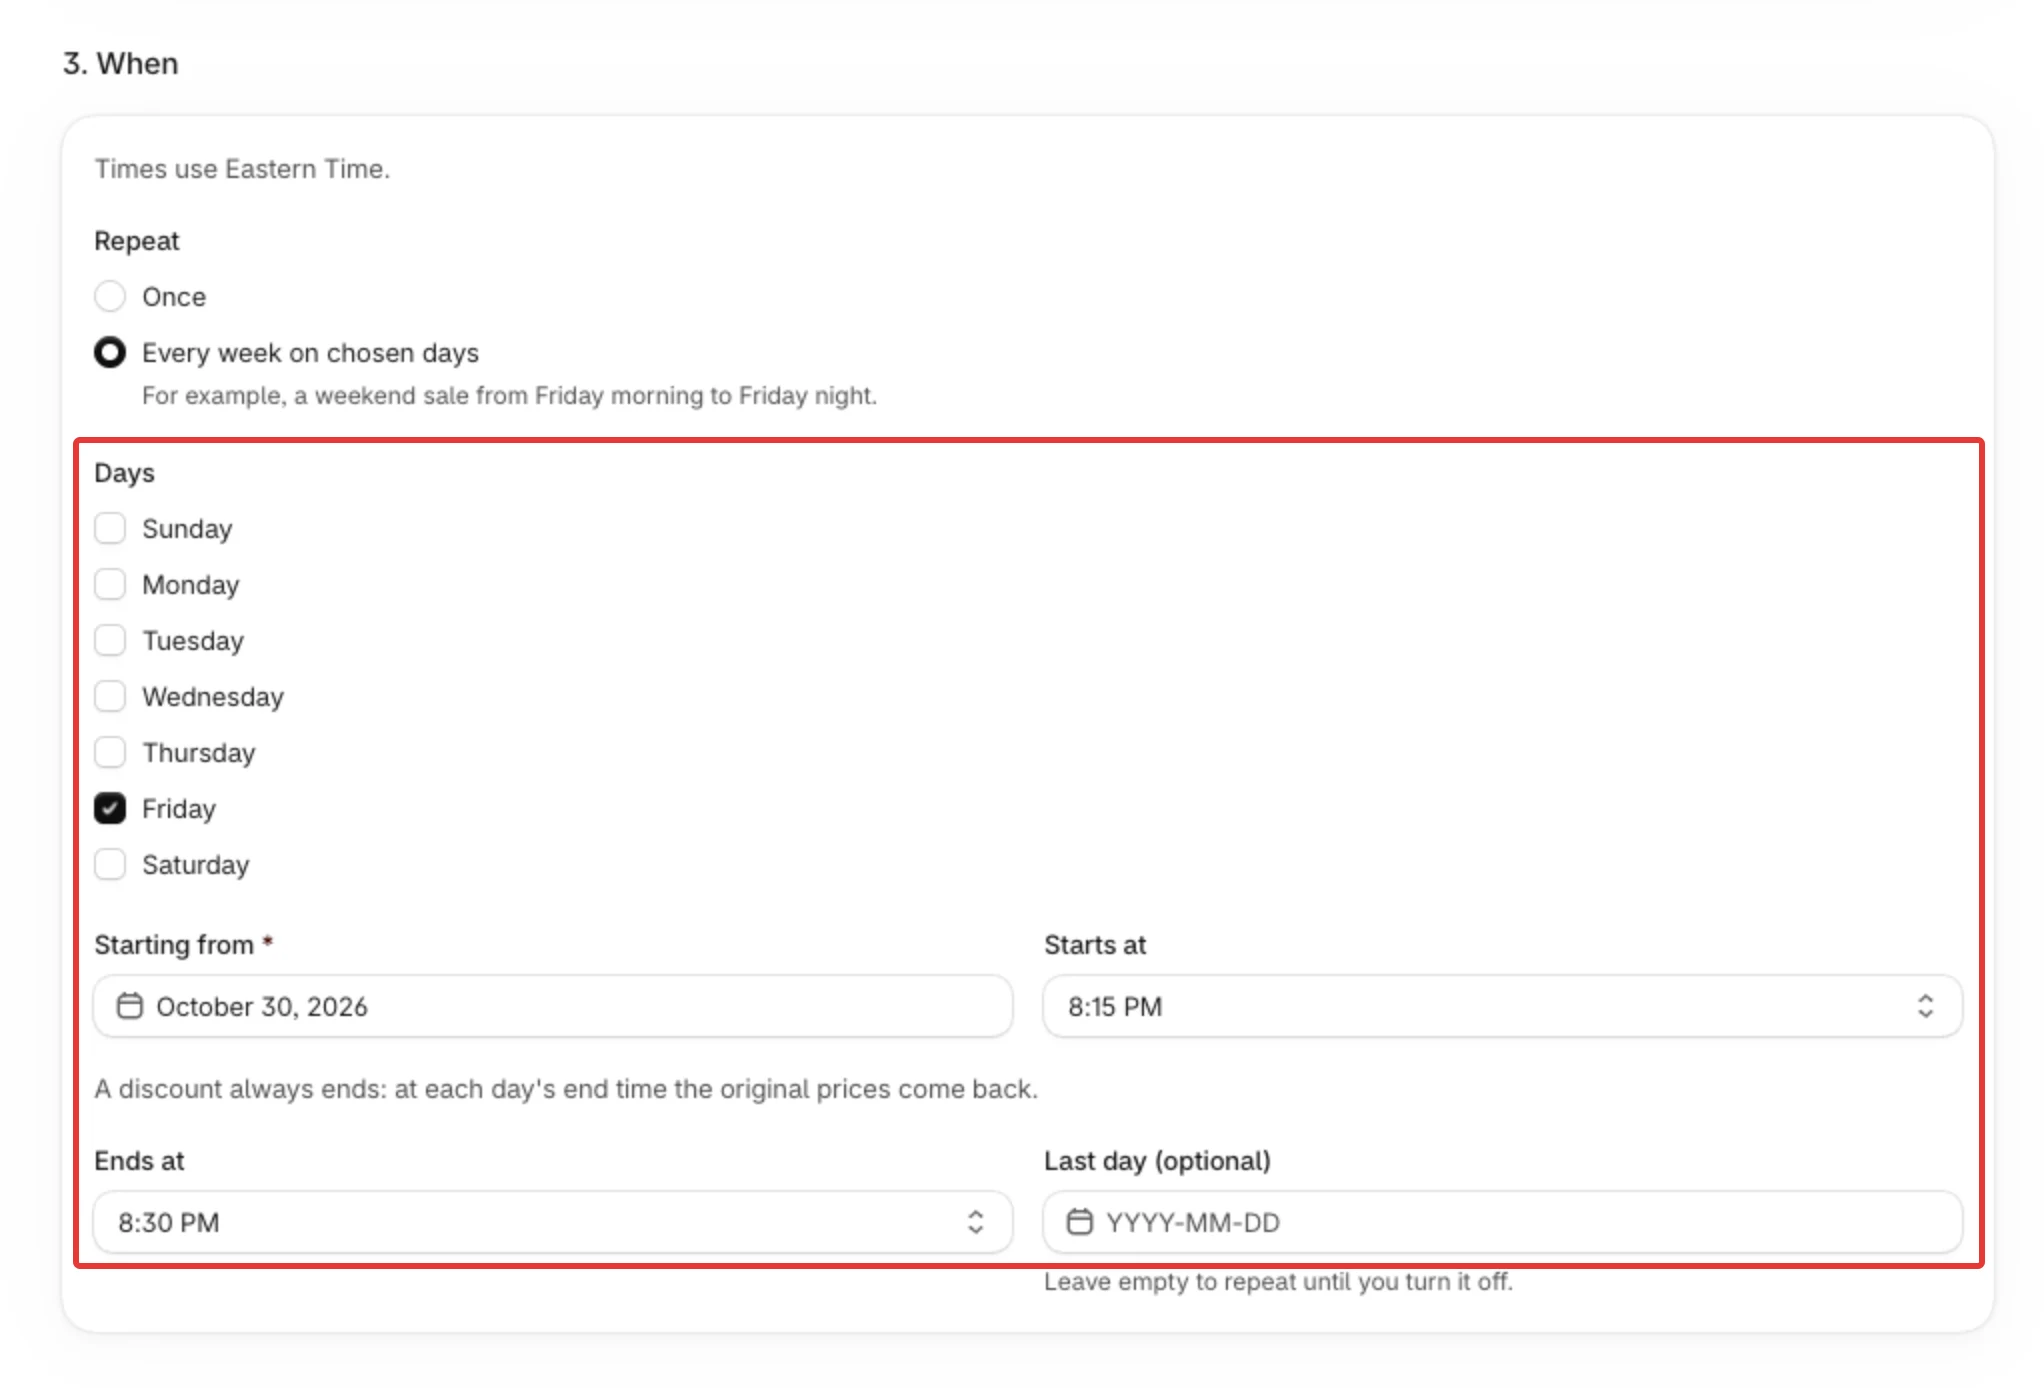The height and width of the screenshot is (1388, 2044).
Task: Click the '3. When' section heading
Action: (x=120, y=63)
